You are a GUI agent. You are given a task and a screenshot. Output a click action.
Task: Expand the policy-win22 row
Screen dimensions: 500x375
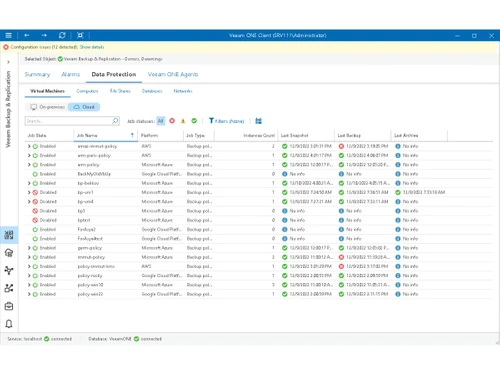[29, 294]
